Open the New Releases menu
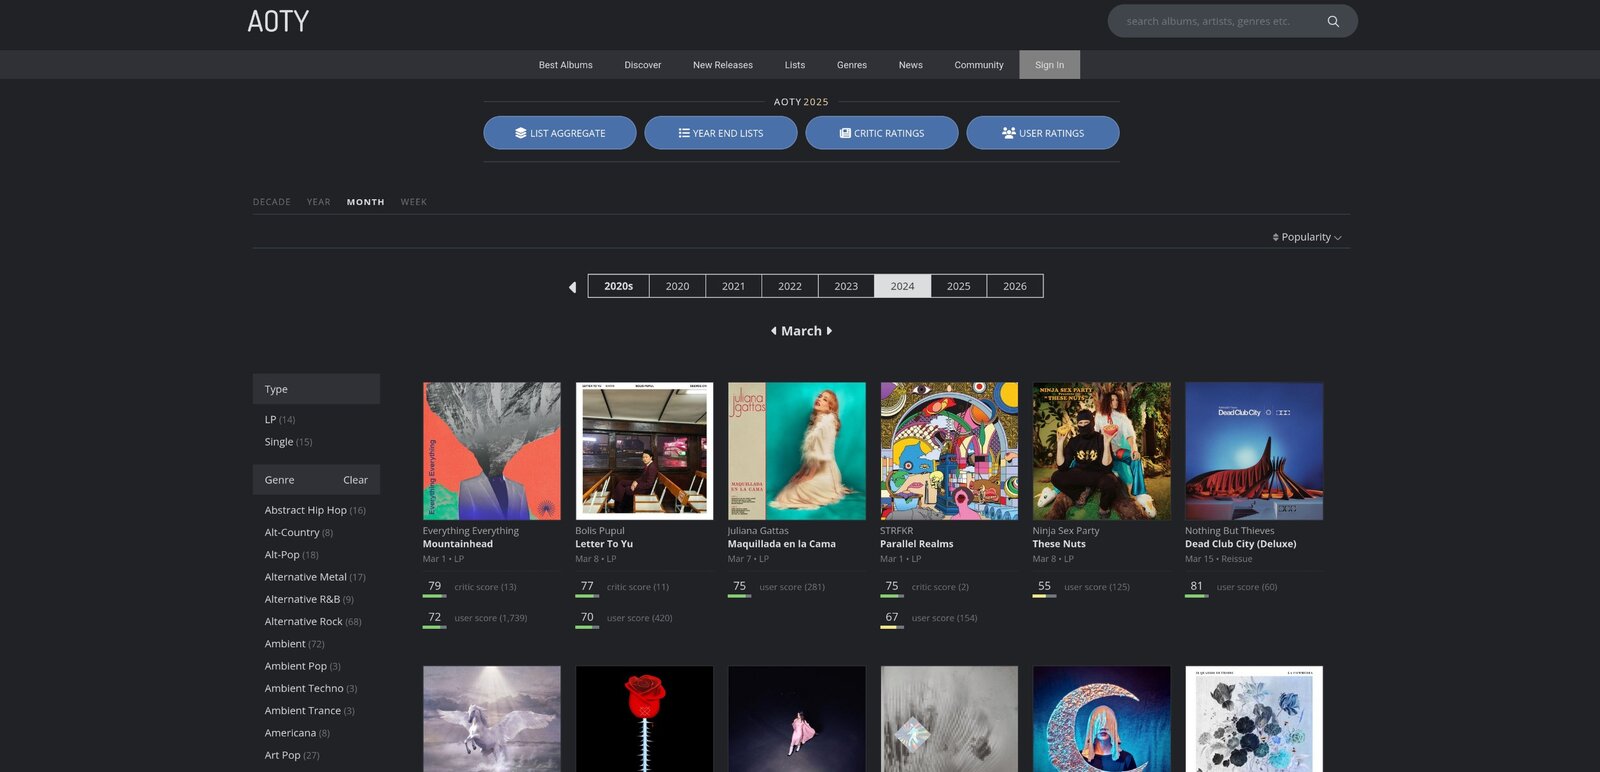The height and width of the screenshot is (772, 1600). tap(722, 65)
